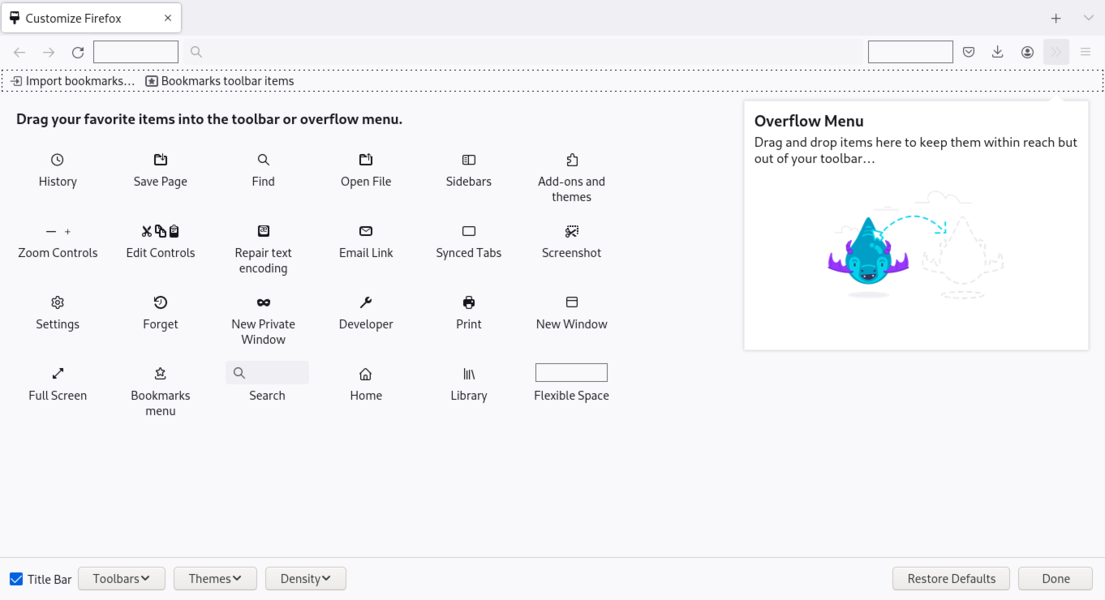The width and height of the screenshot is (1105, 600).
Task: Open the Toolbars dropdown
Action: pyautogui.click(x=121, y=578)
